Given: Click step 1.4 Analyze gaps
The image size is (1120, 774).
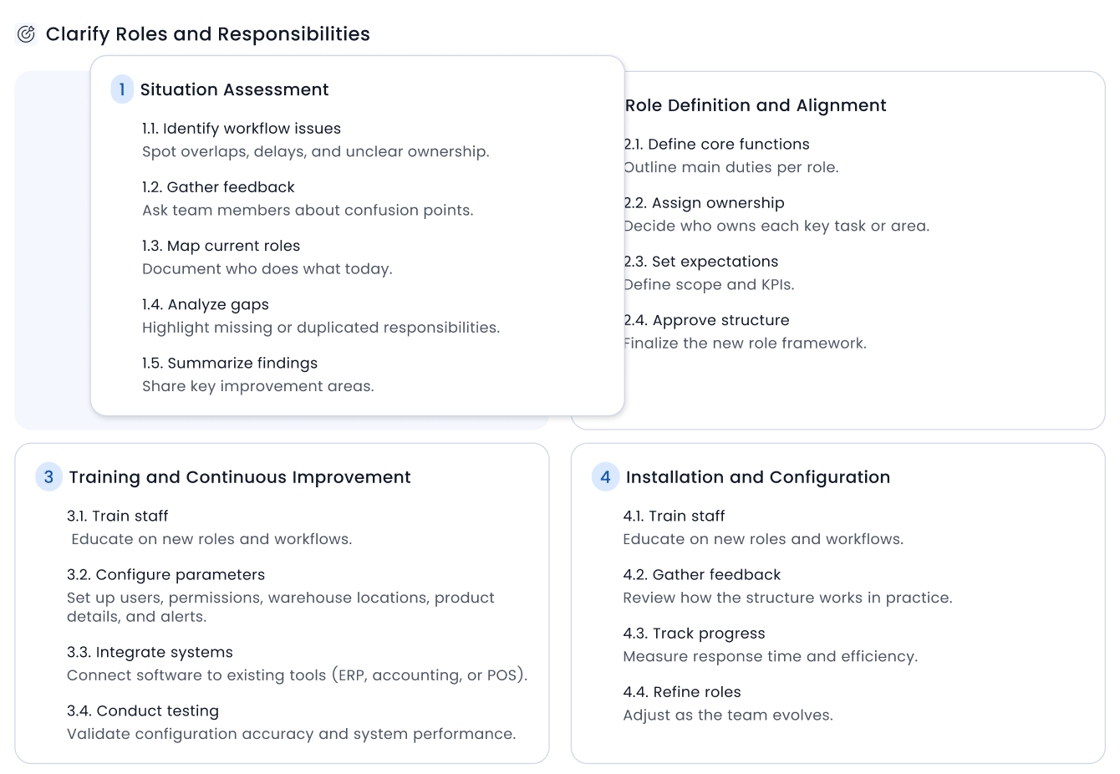Looking at the screenshot, I should [205, 304].
